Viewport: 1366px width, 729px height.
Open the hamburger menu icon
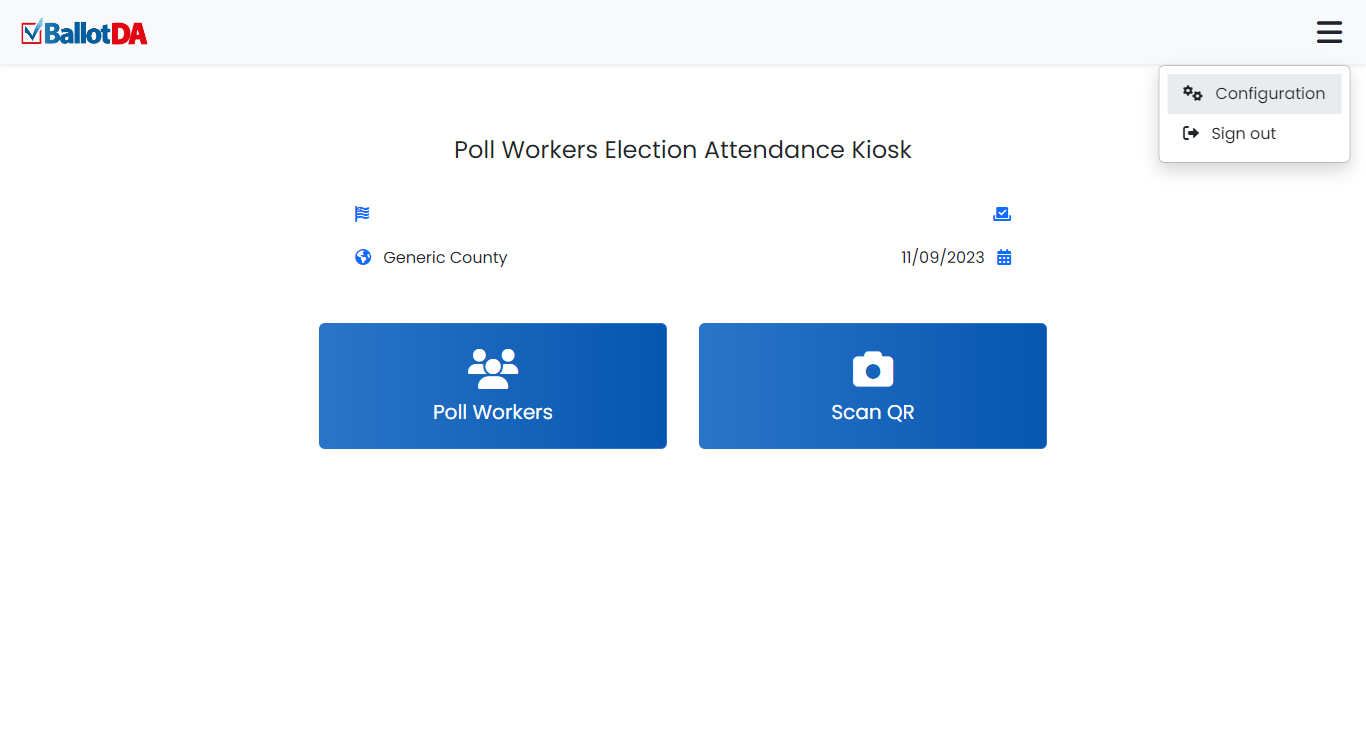point(1329,32)
